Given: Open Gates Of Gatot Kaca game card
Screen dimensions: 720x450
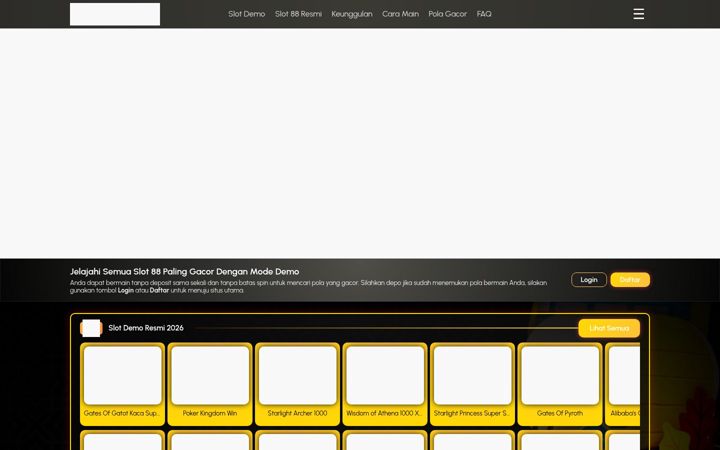Looking at the screenshot, I should click(122, 384).
